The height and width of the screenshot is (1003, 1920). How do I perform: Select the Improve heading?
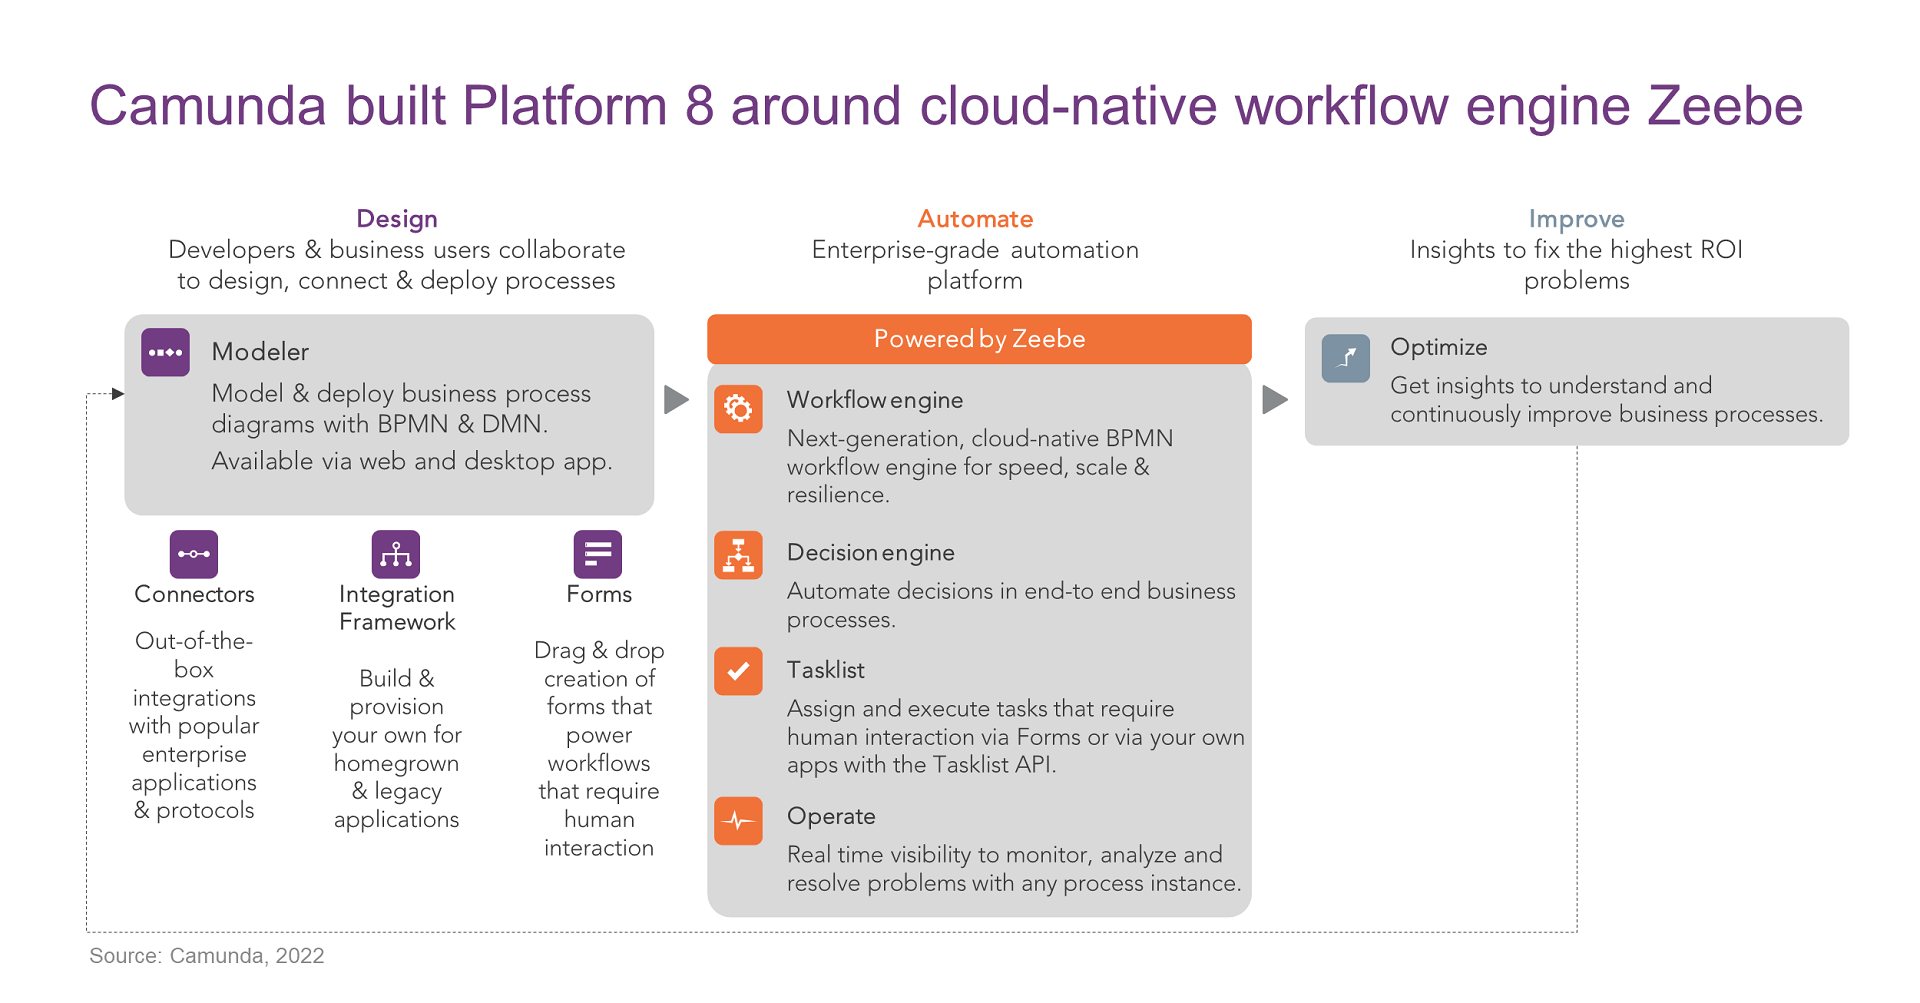click(1576, 219)
